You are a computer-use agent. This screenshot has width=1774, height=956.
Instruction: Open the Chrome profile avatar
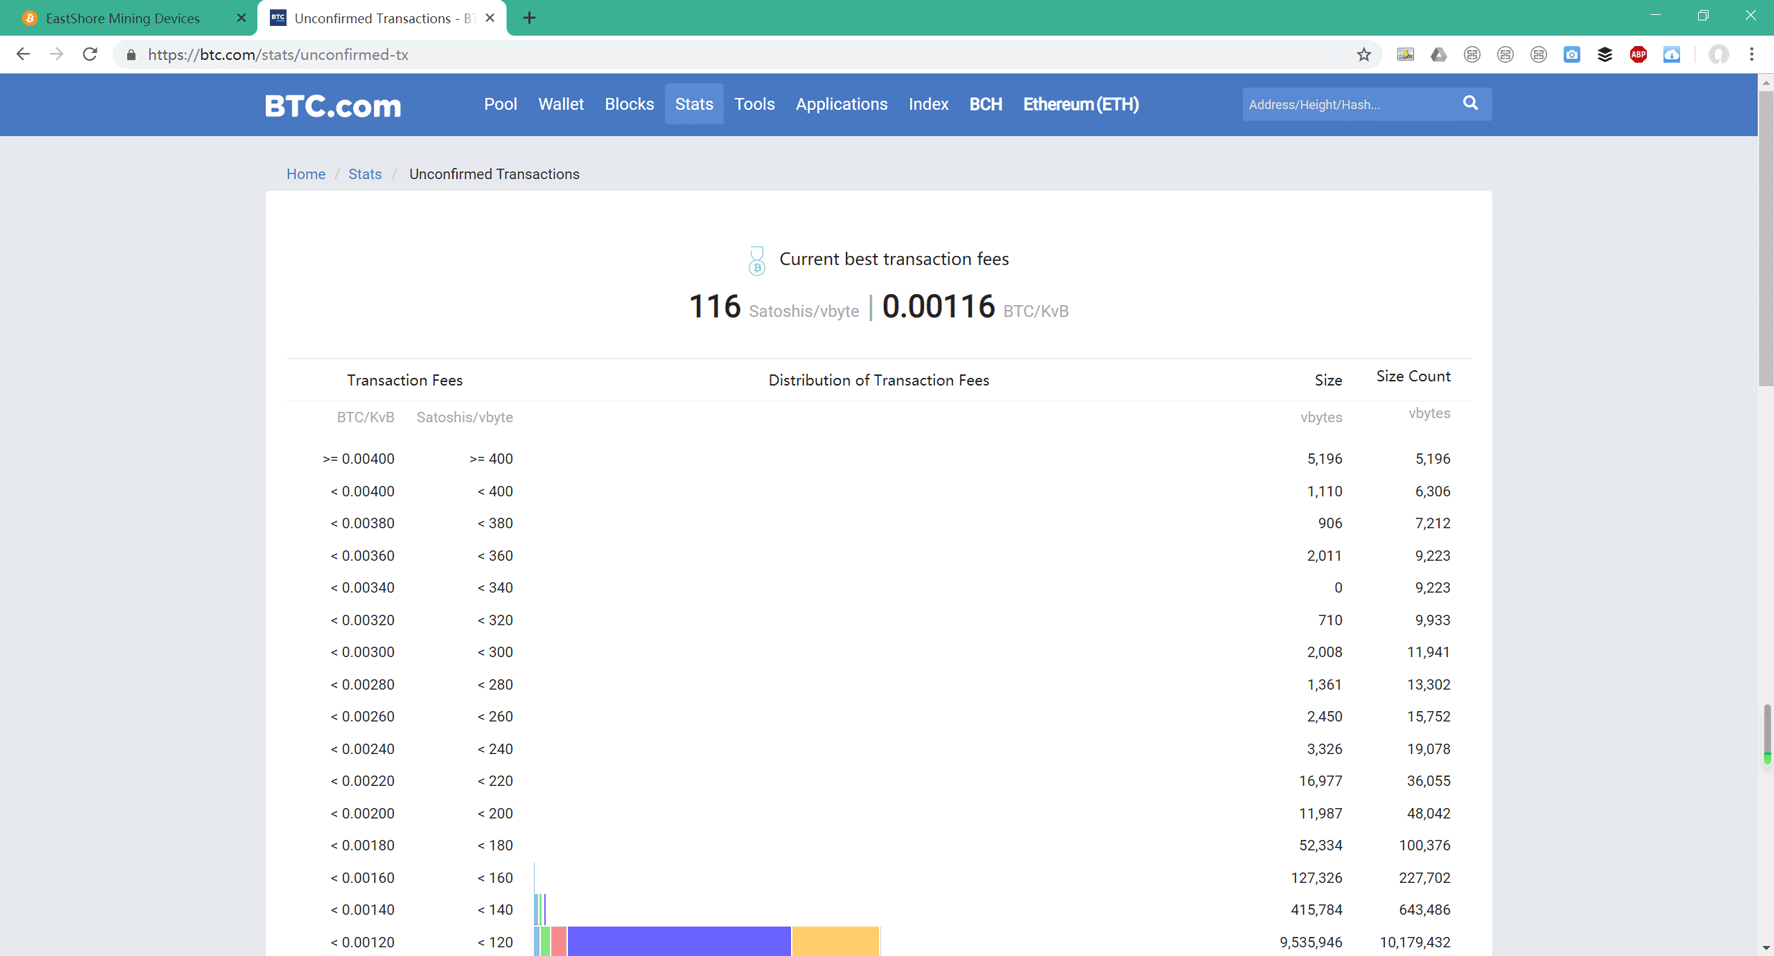point(1719,55)
